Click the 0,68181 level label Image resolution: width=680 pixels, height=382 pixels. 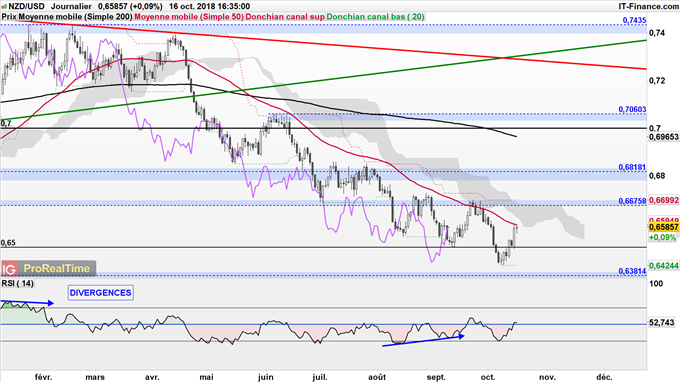click(x=632, y=167)
